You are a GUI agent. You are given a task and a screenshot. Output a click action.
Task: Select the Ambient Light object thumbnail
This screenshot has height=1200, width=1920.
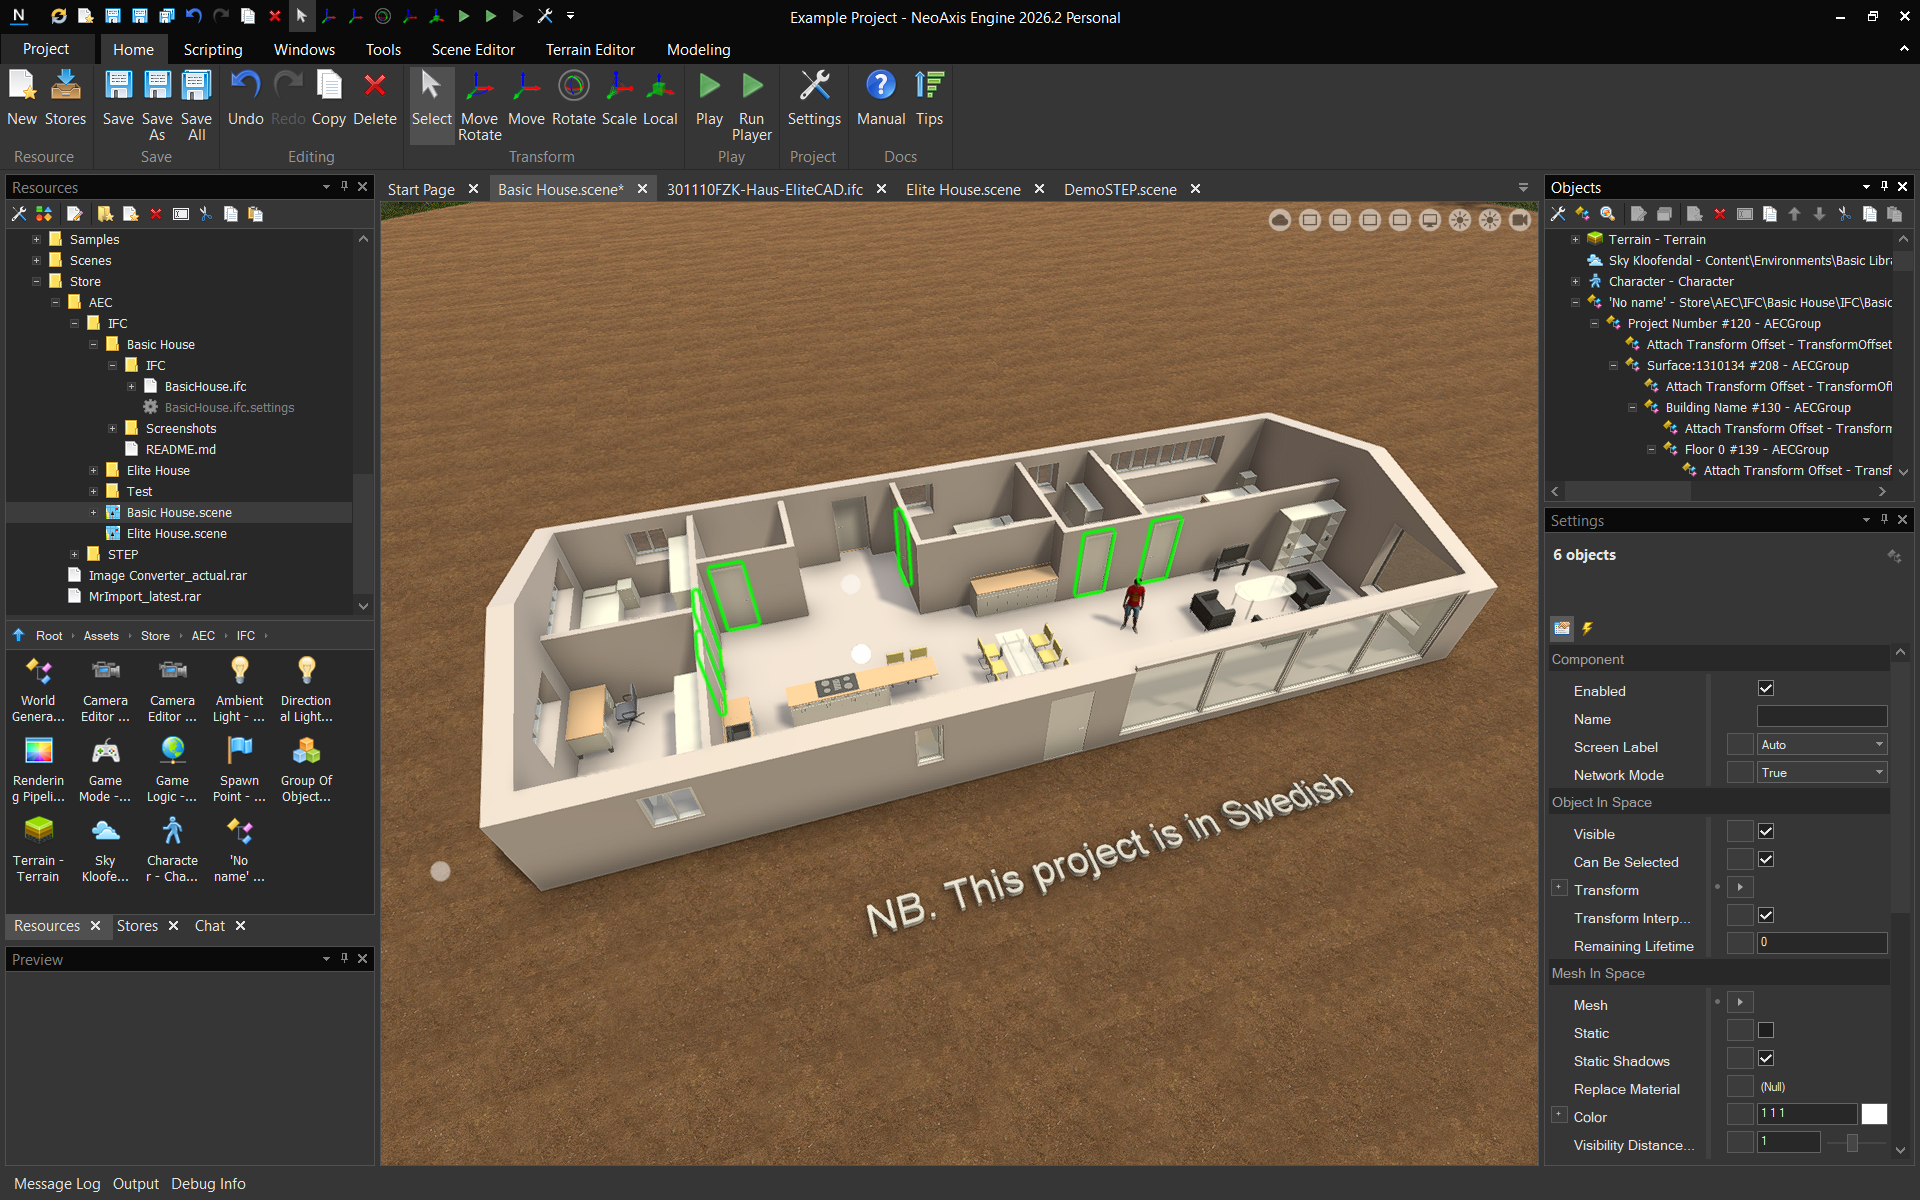[240, 689]
